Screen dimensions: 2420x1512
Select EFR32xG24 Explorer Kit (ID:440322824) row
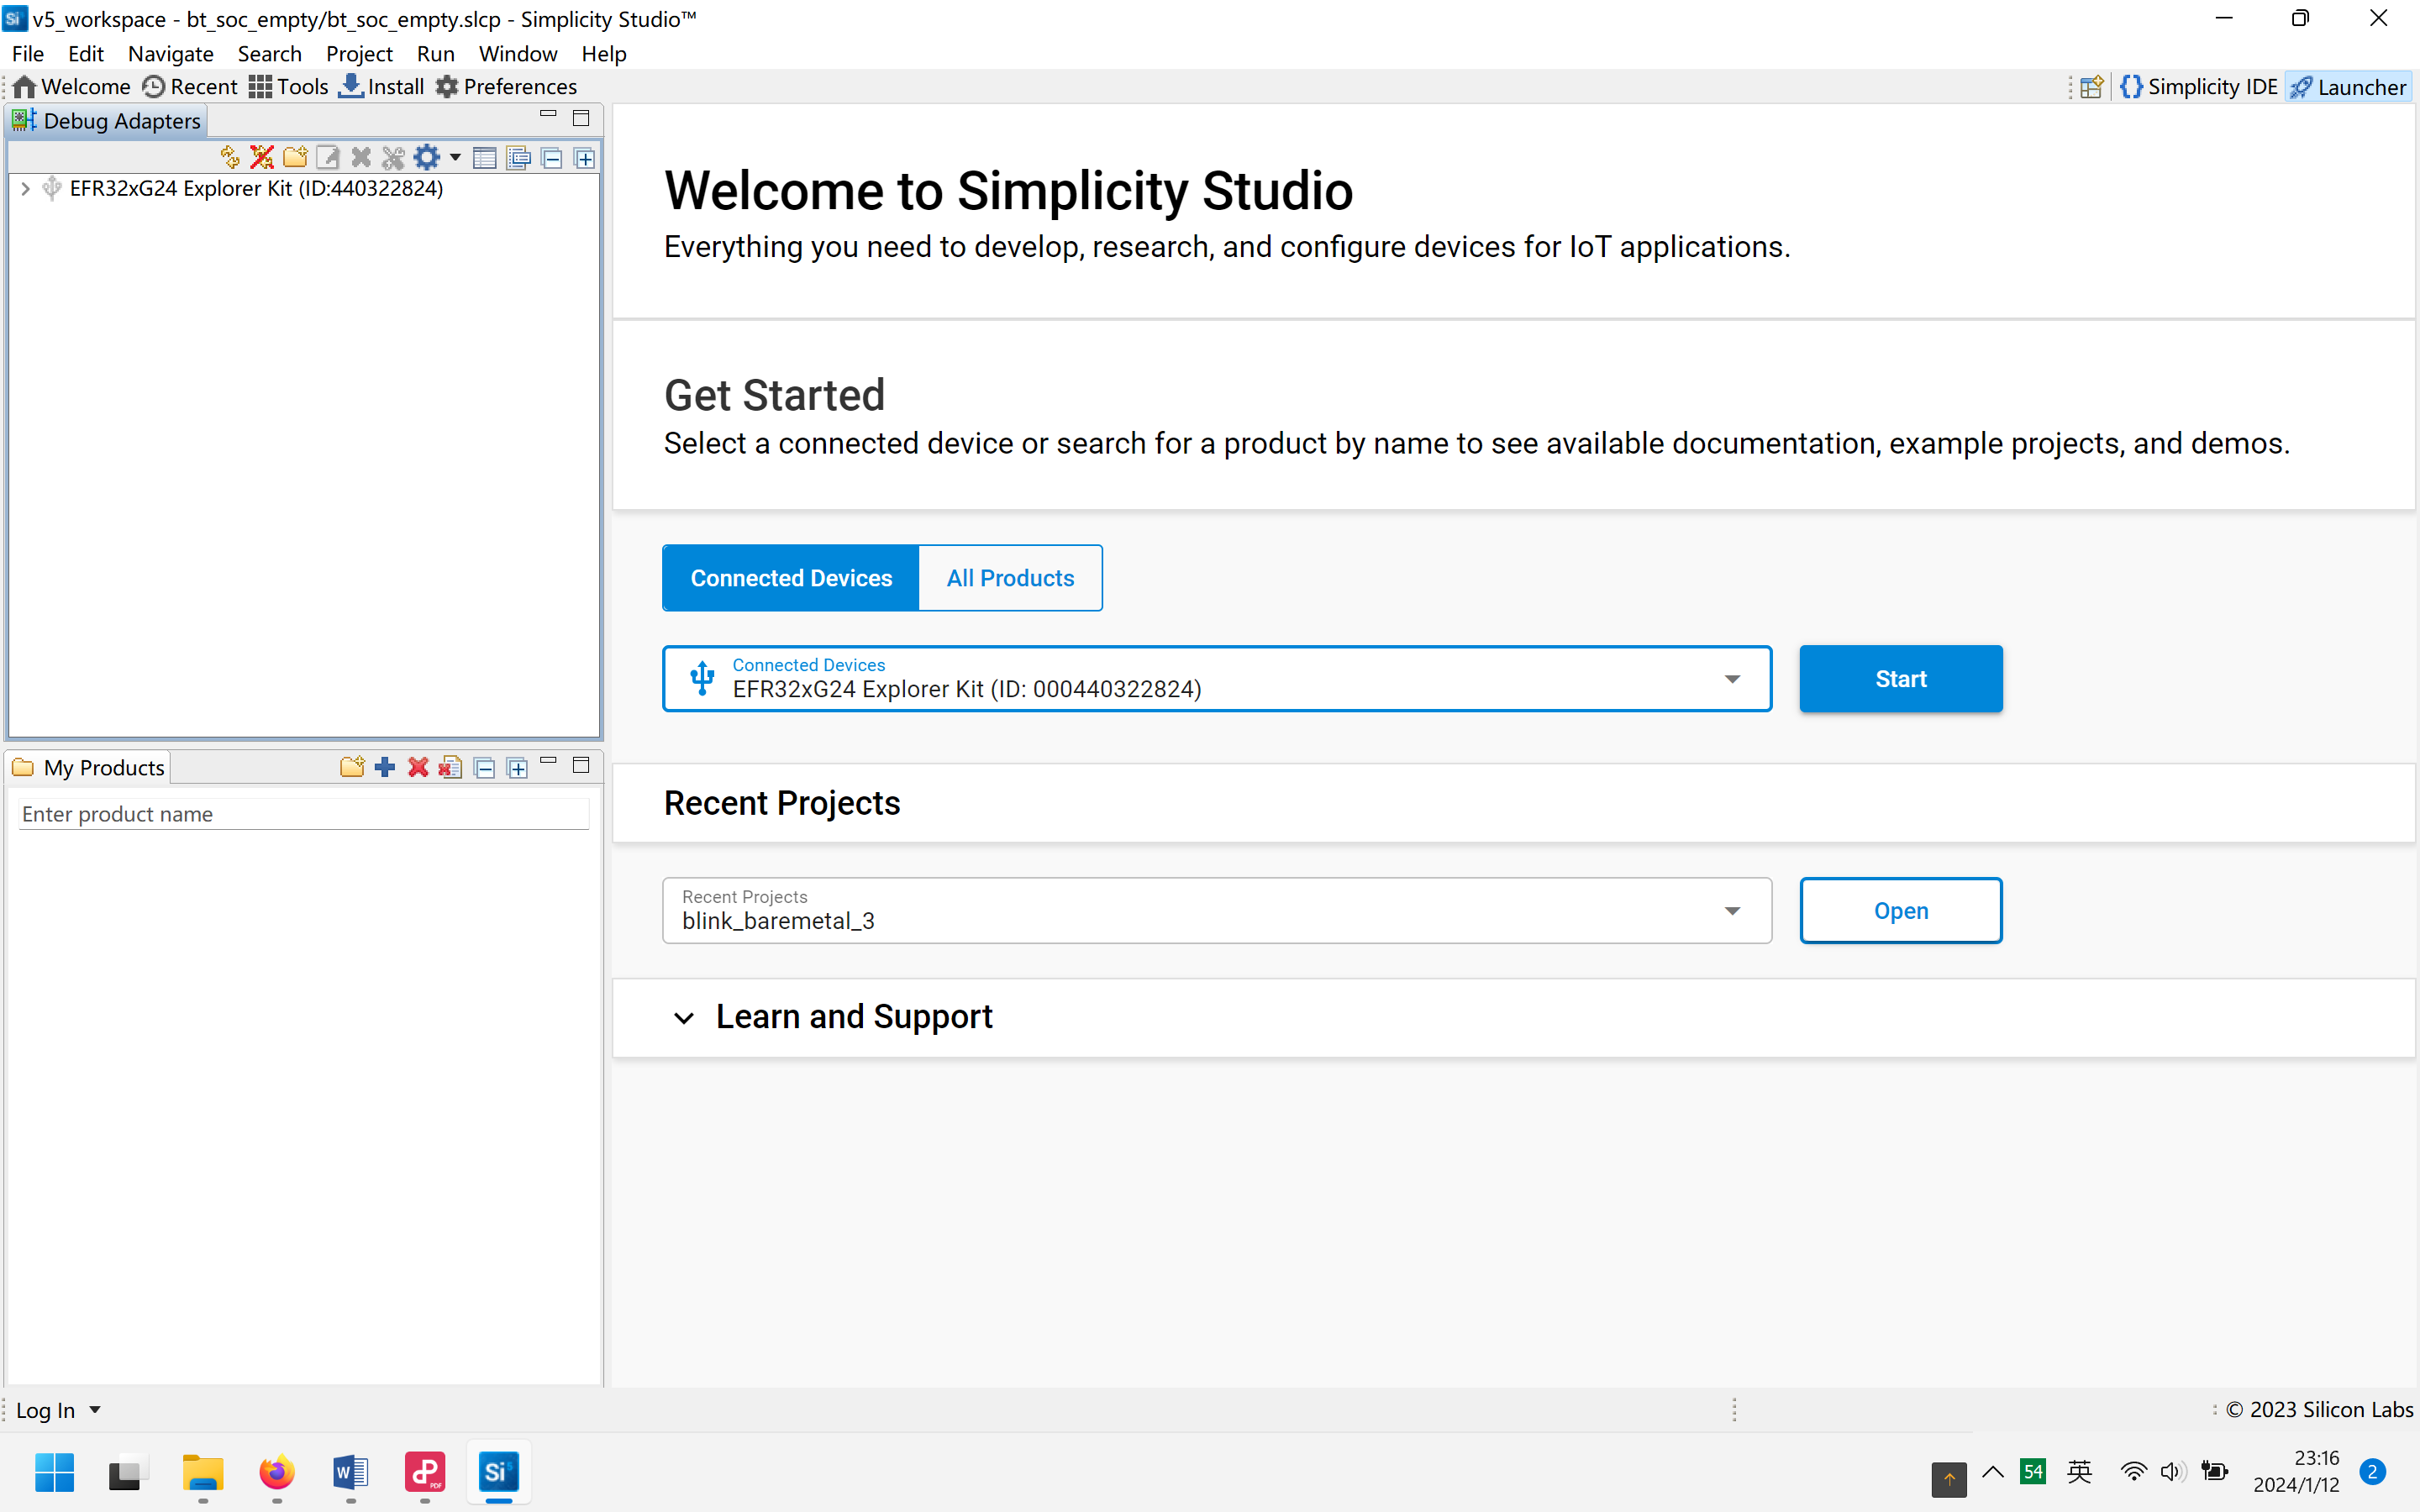point(256,188)
